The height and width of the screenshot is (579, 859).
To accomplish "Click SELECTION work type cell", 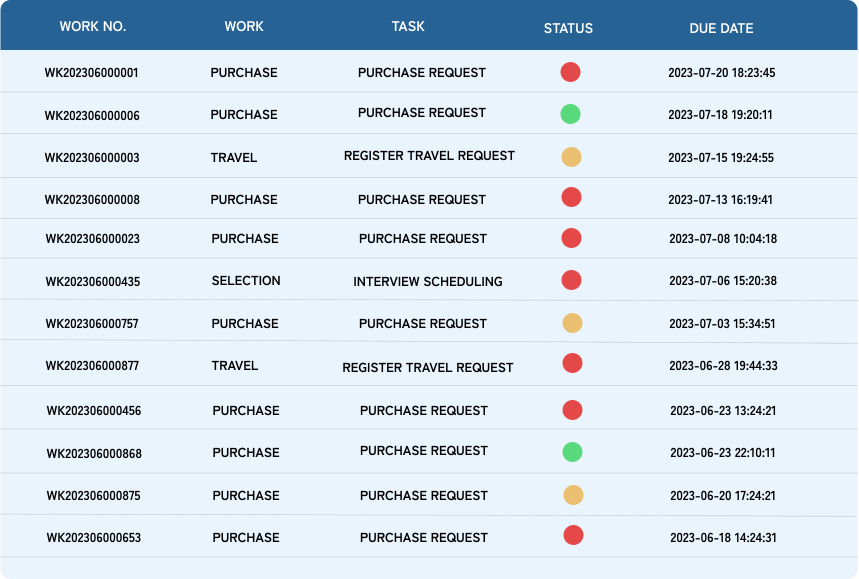I will coord(246,281).
